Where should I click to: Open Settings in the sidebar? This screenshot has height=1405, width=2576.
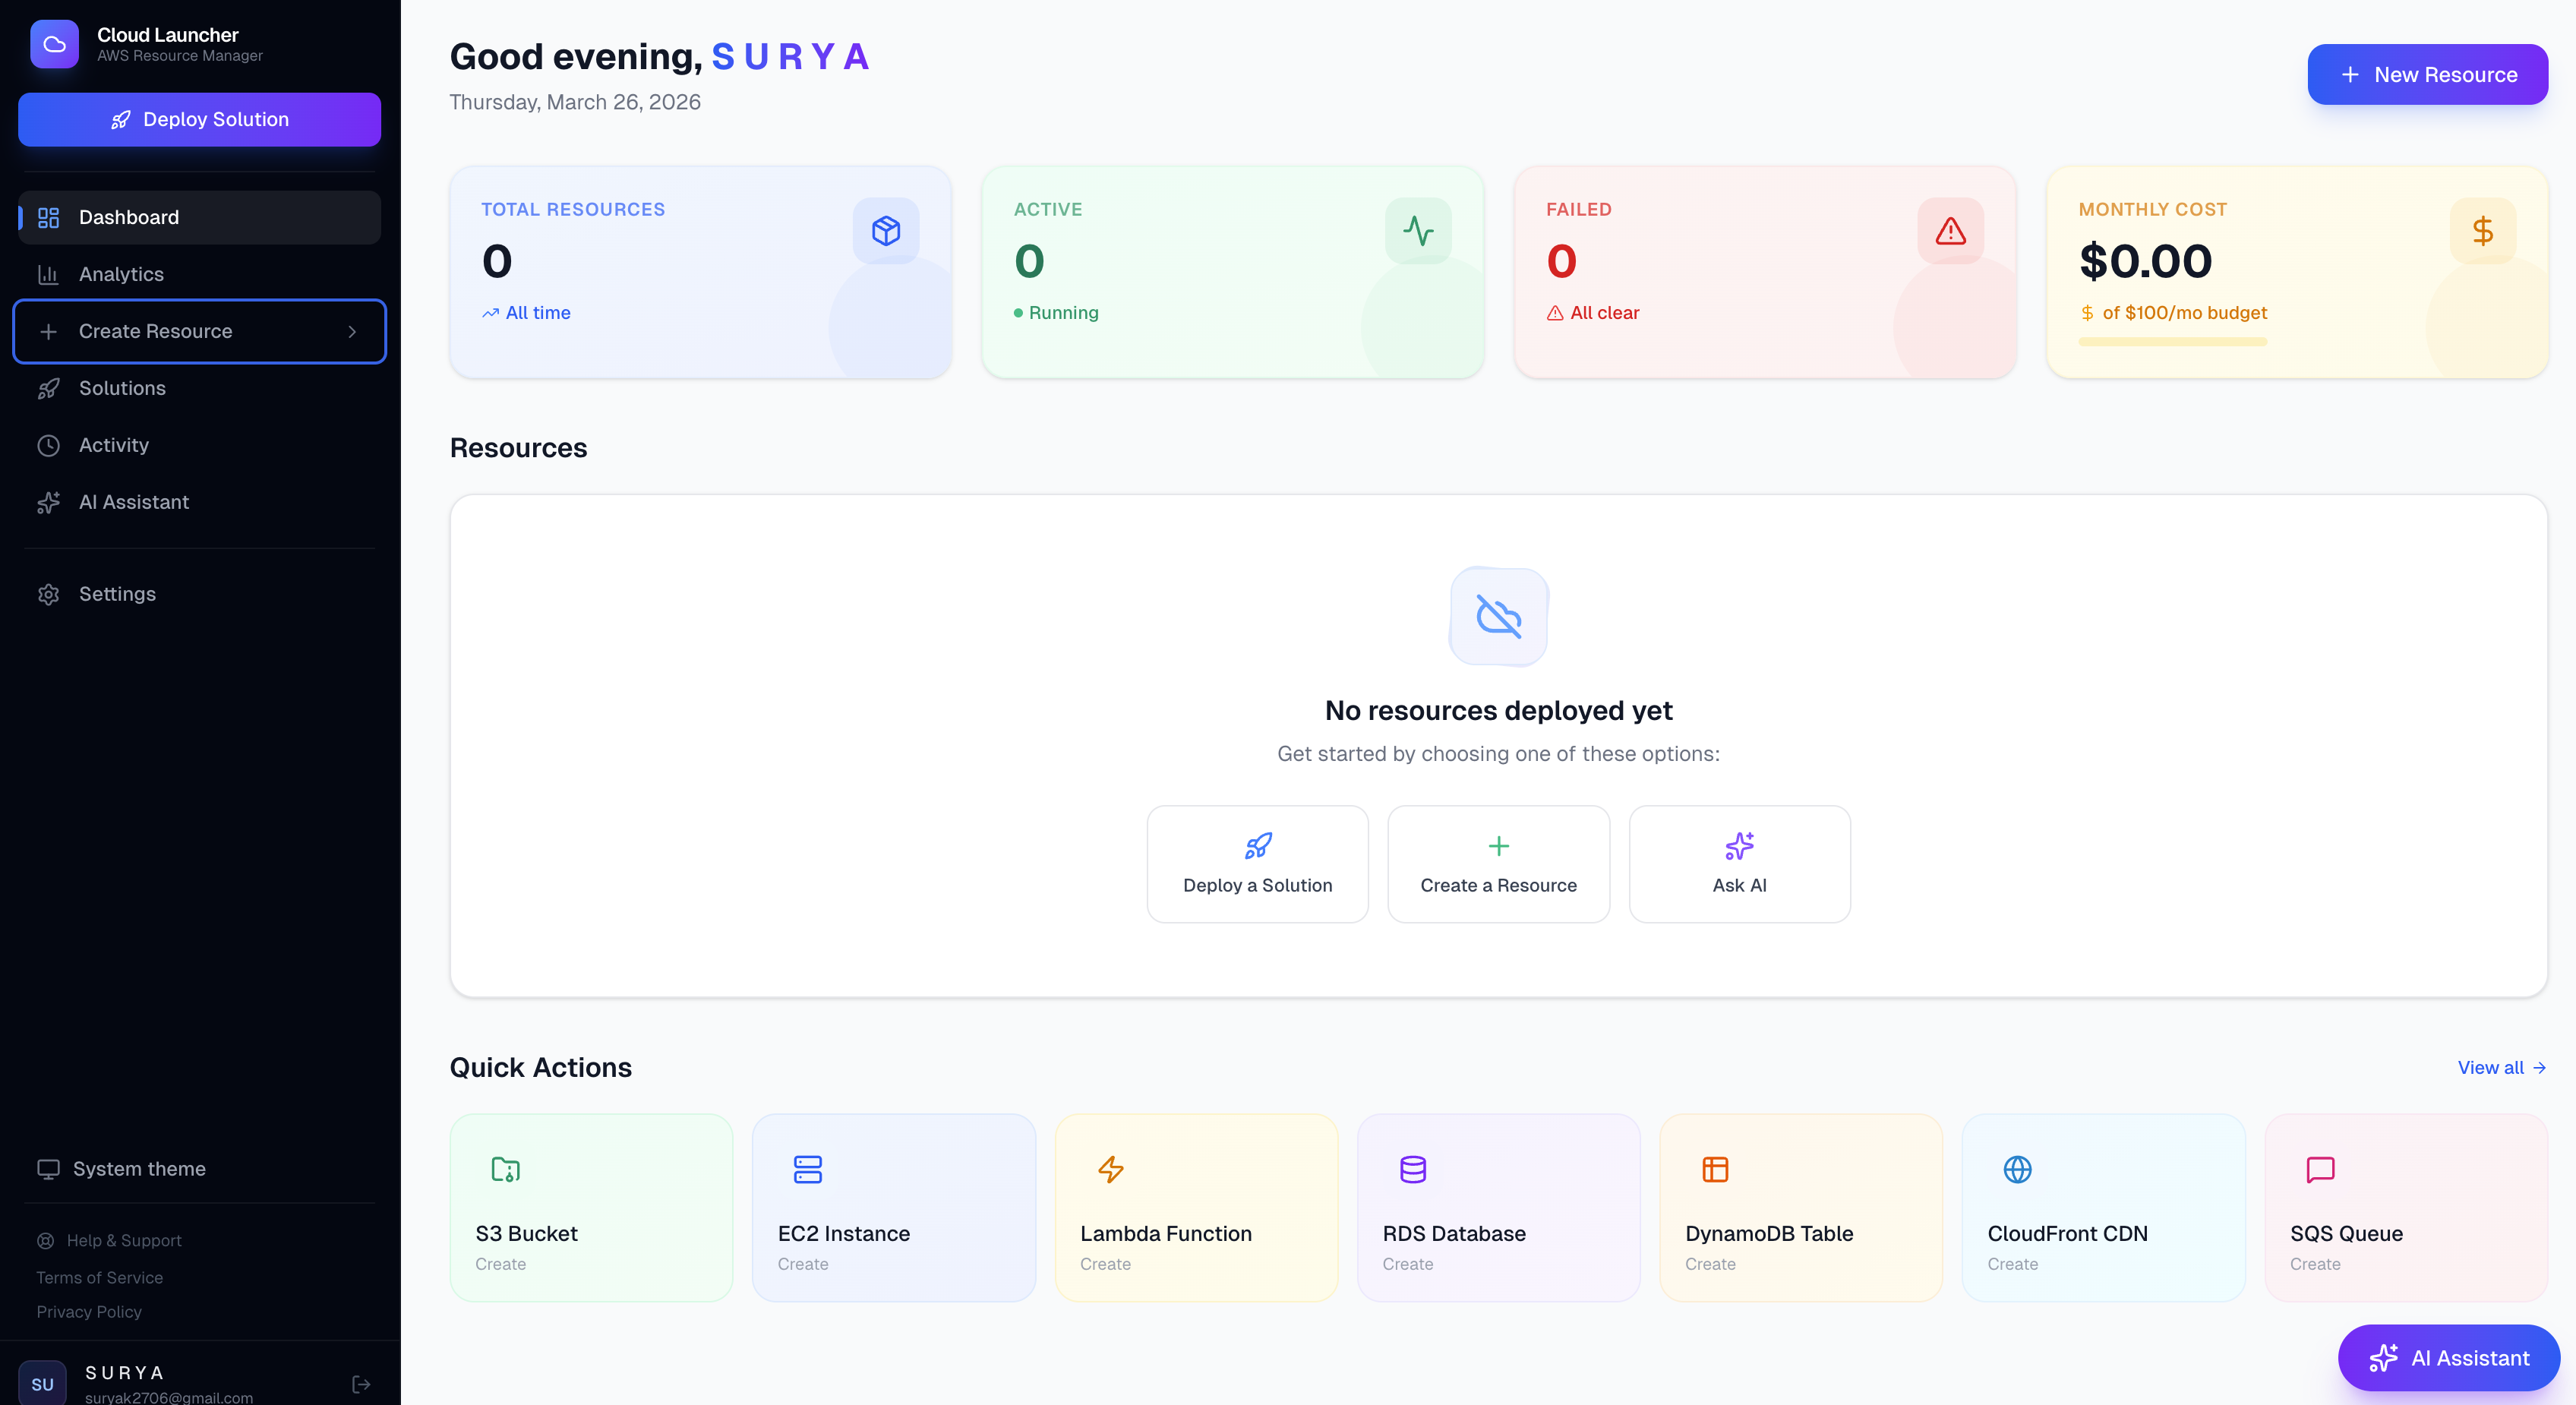pyautogui.click(x=117, y=594)
